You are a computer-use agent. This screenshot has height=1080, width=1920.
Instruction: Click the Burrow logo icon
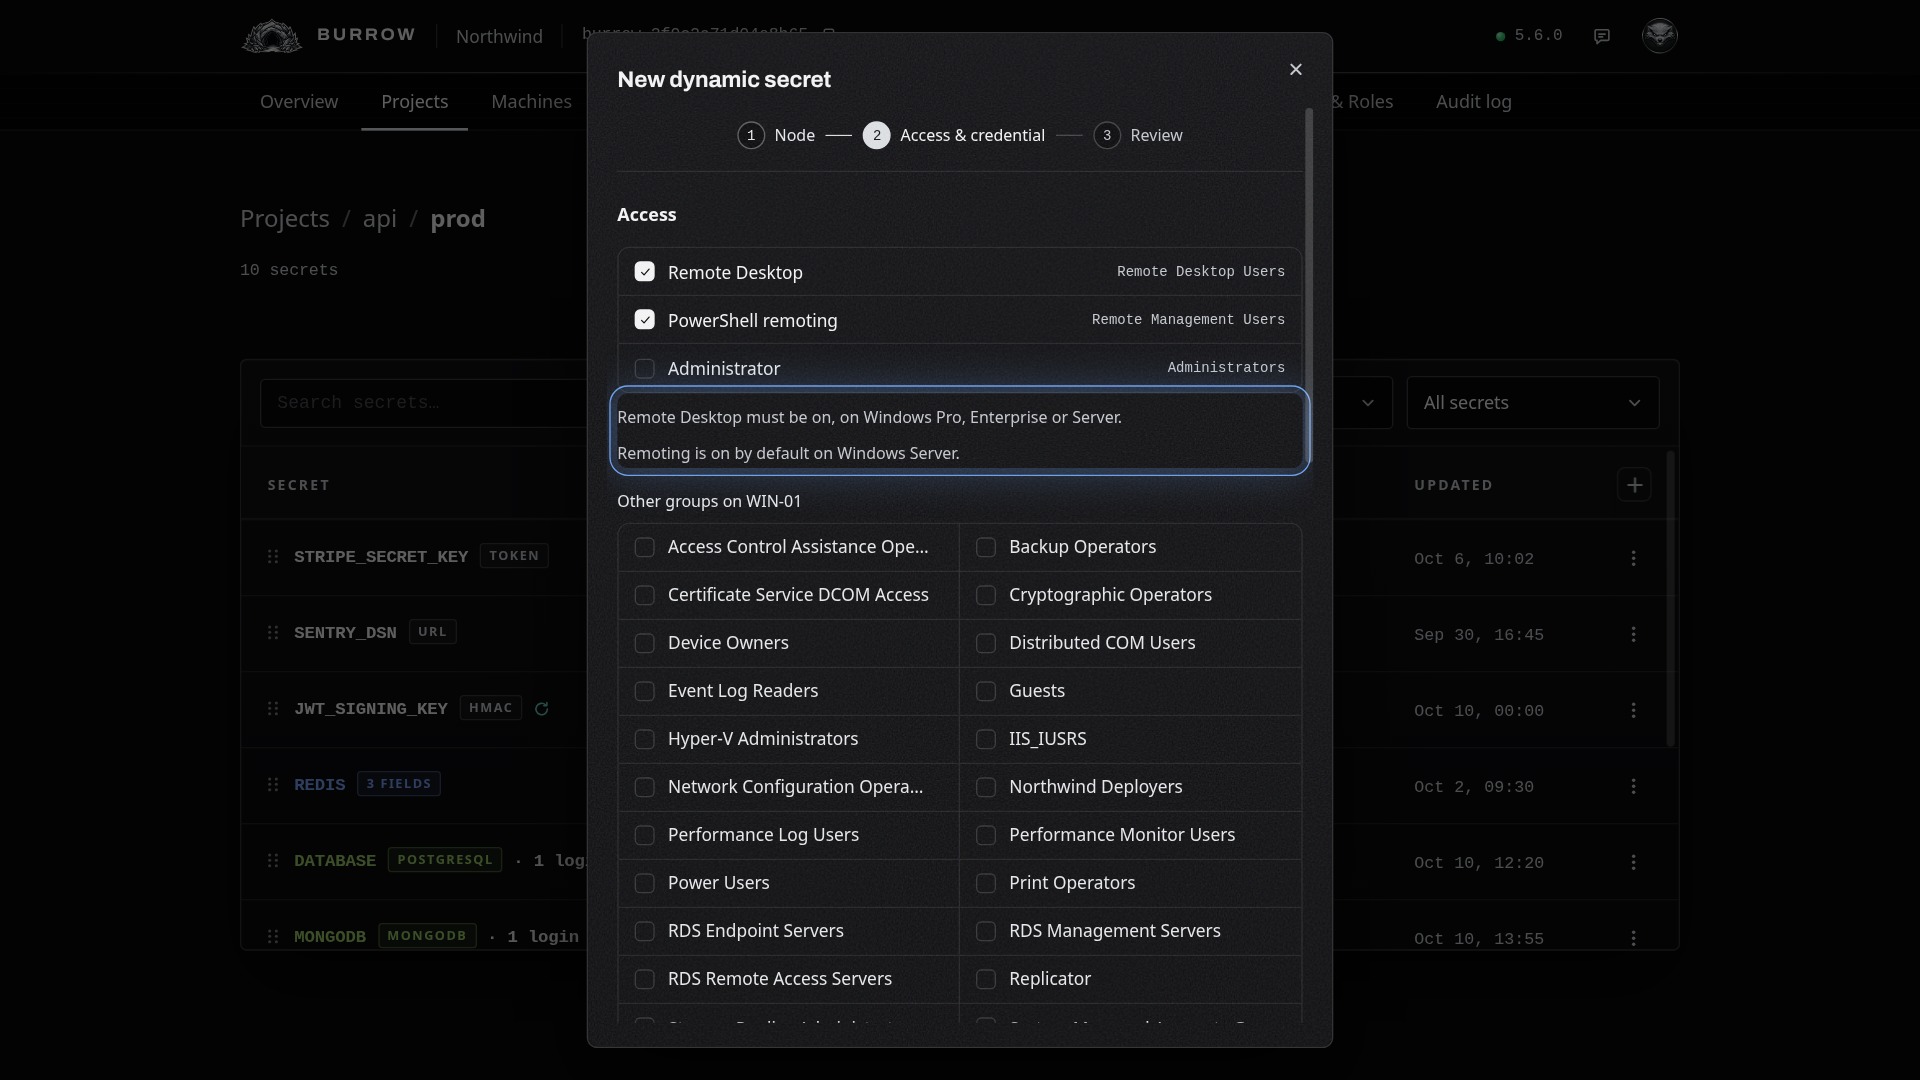point(271,36)
